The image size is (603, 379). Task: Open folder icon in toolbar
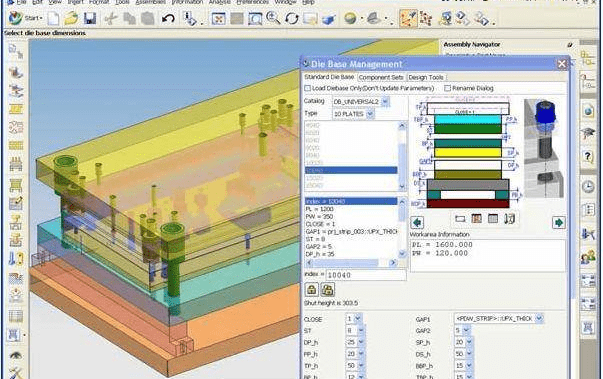tap(71, 18)
